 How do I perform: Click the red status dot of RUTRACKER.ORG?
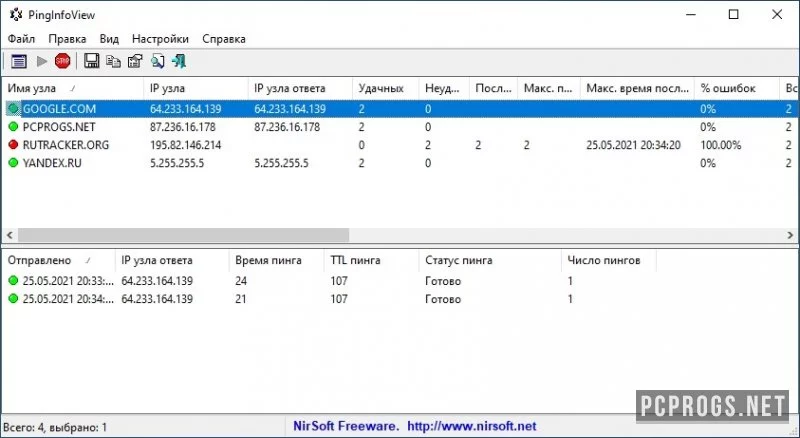[x=13, y=145]
